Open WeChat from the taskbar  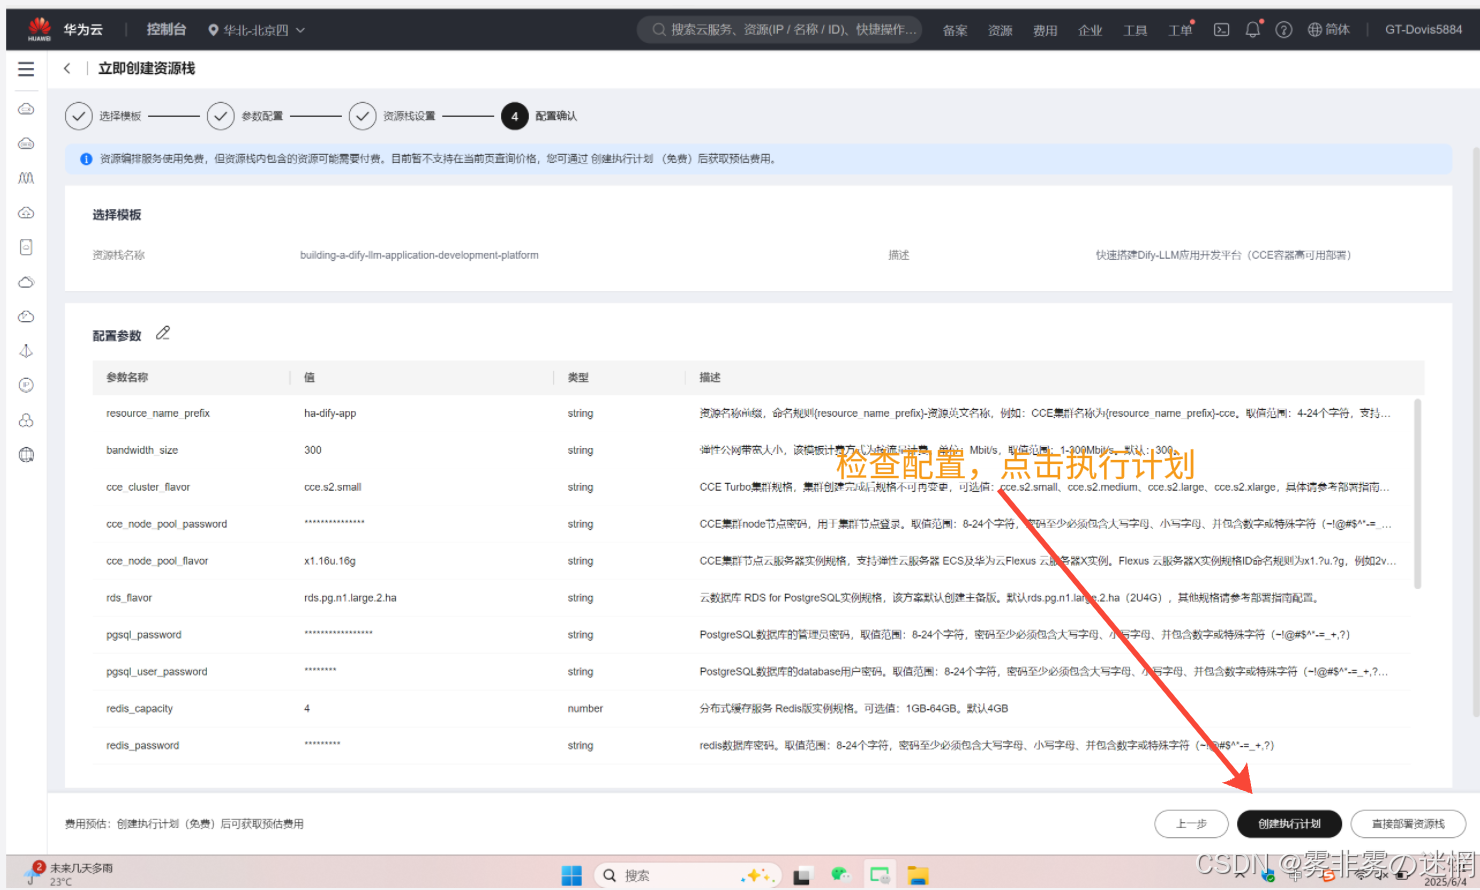coord(840,876)
